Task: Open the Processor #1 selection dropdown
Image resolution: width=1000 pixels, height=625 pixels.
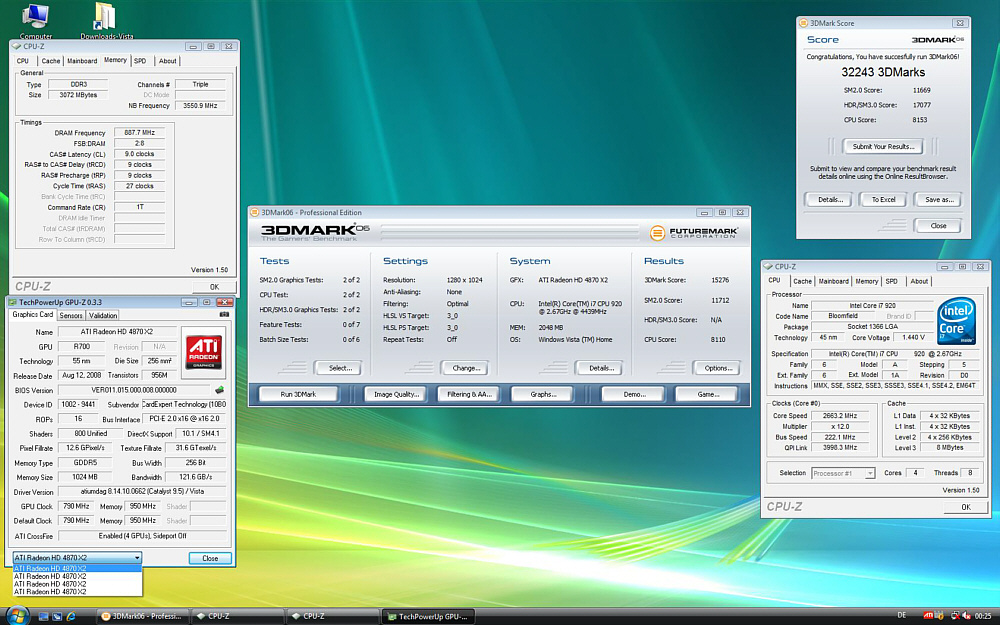Action: tap(842, 473)
